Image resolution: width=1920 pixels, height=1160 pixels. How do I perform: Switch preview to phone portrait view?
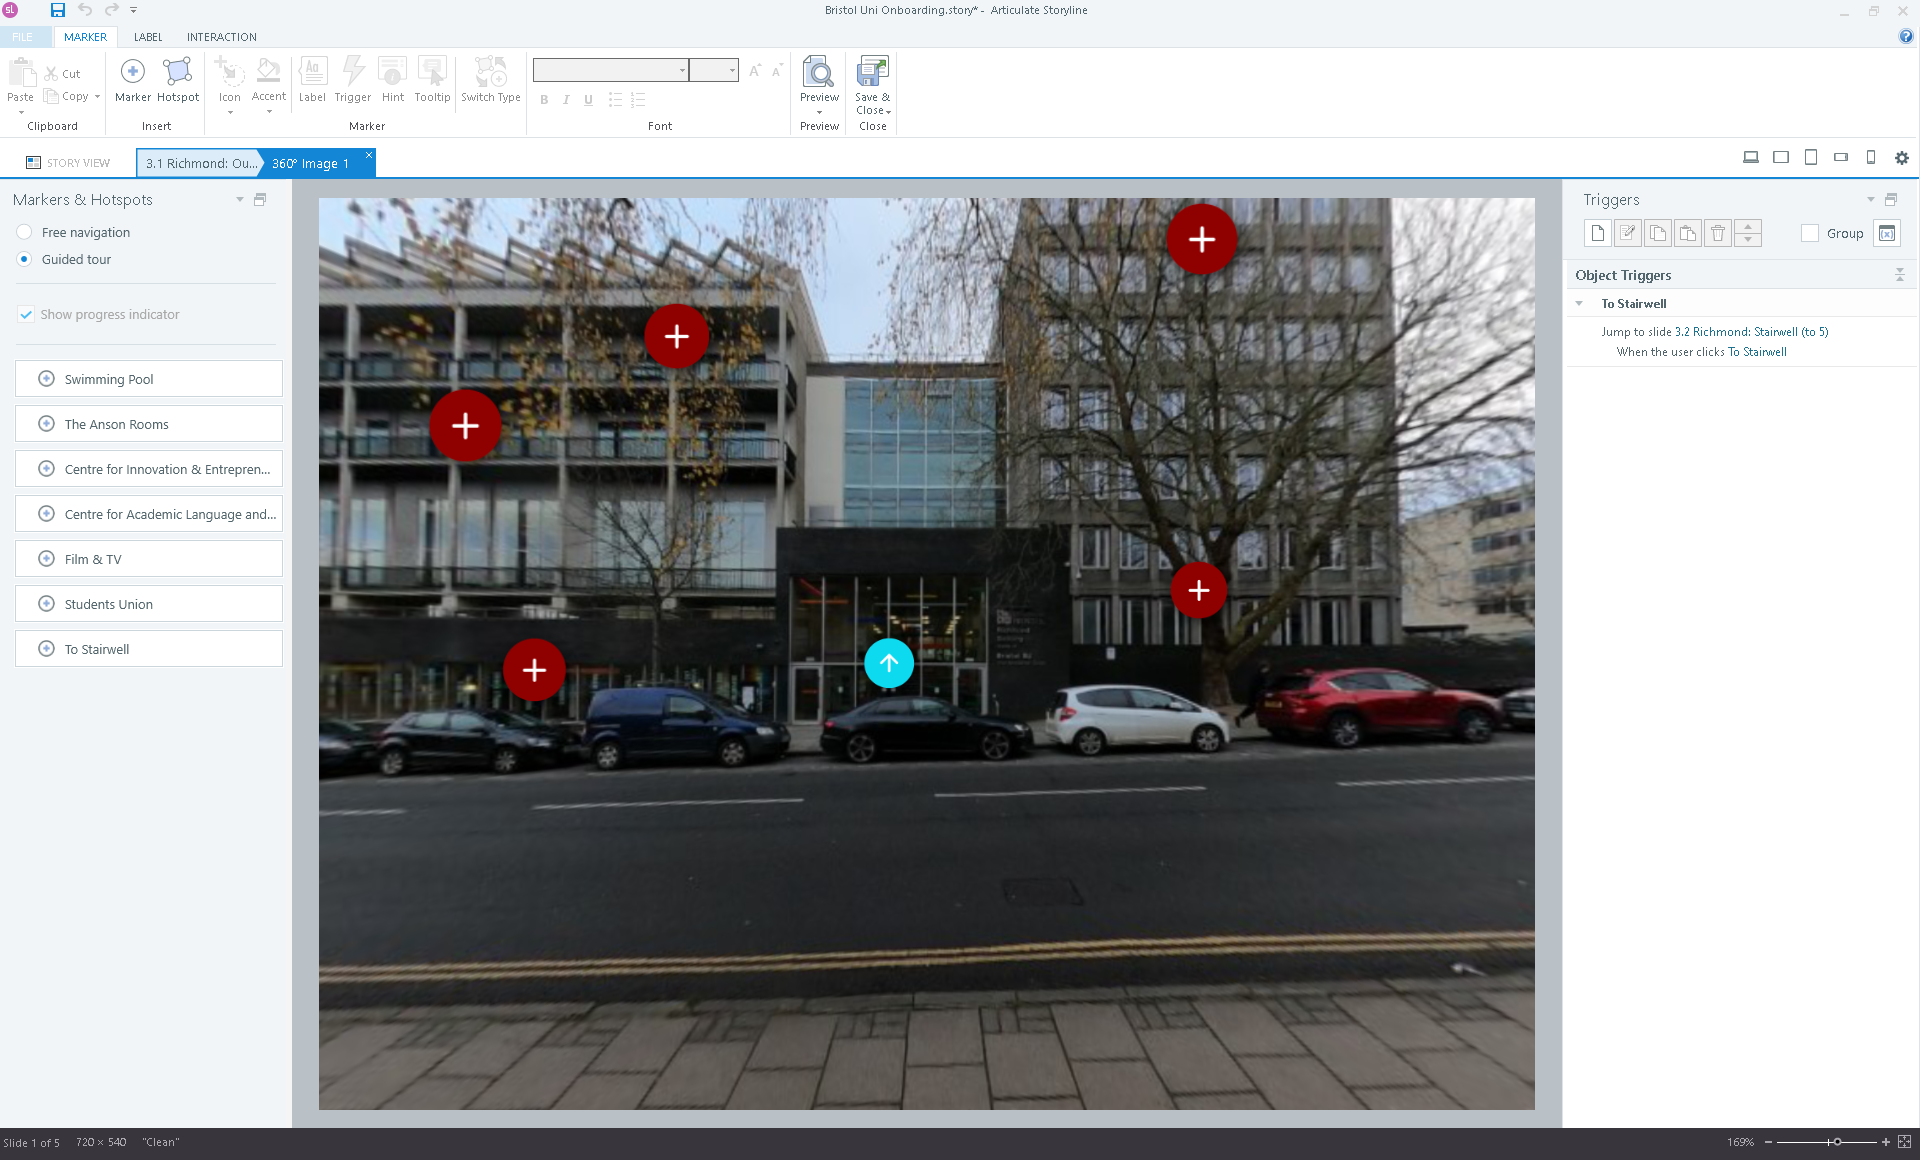tap(1871, 157)
